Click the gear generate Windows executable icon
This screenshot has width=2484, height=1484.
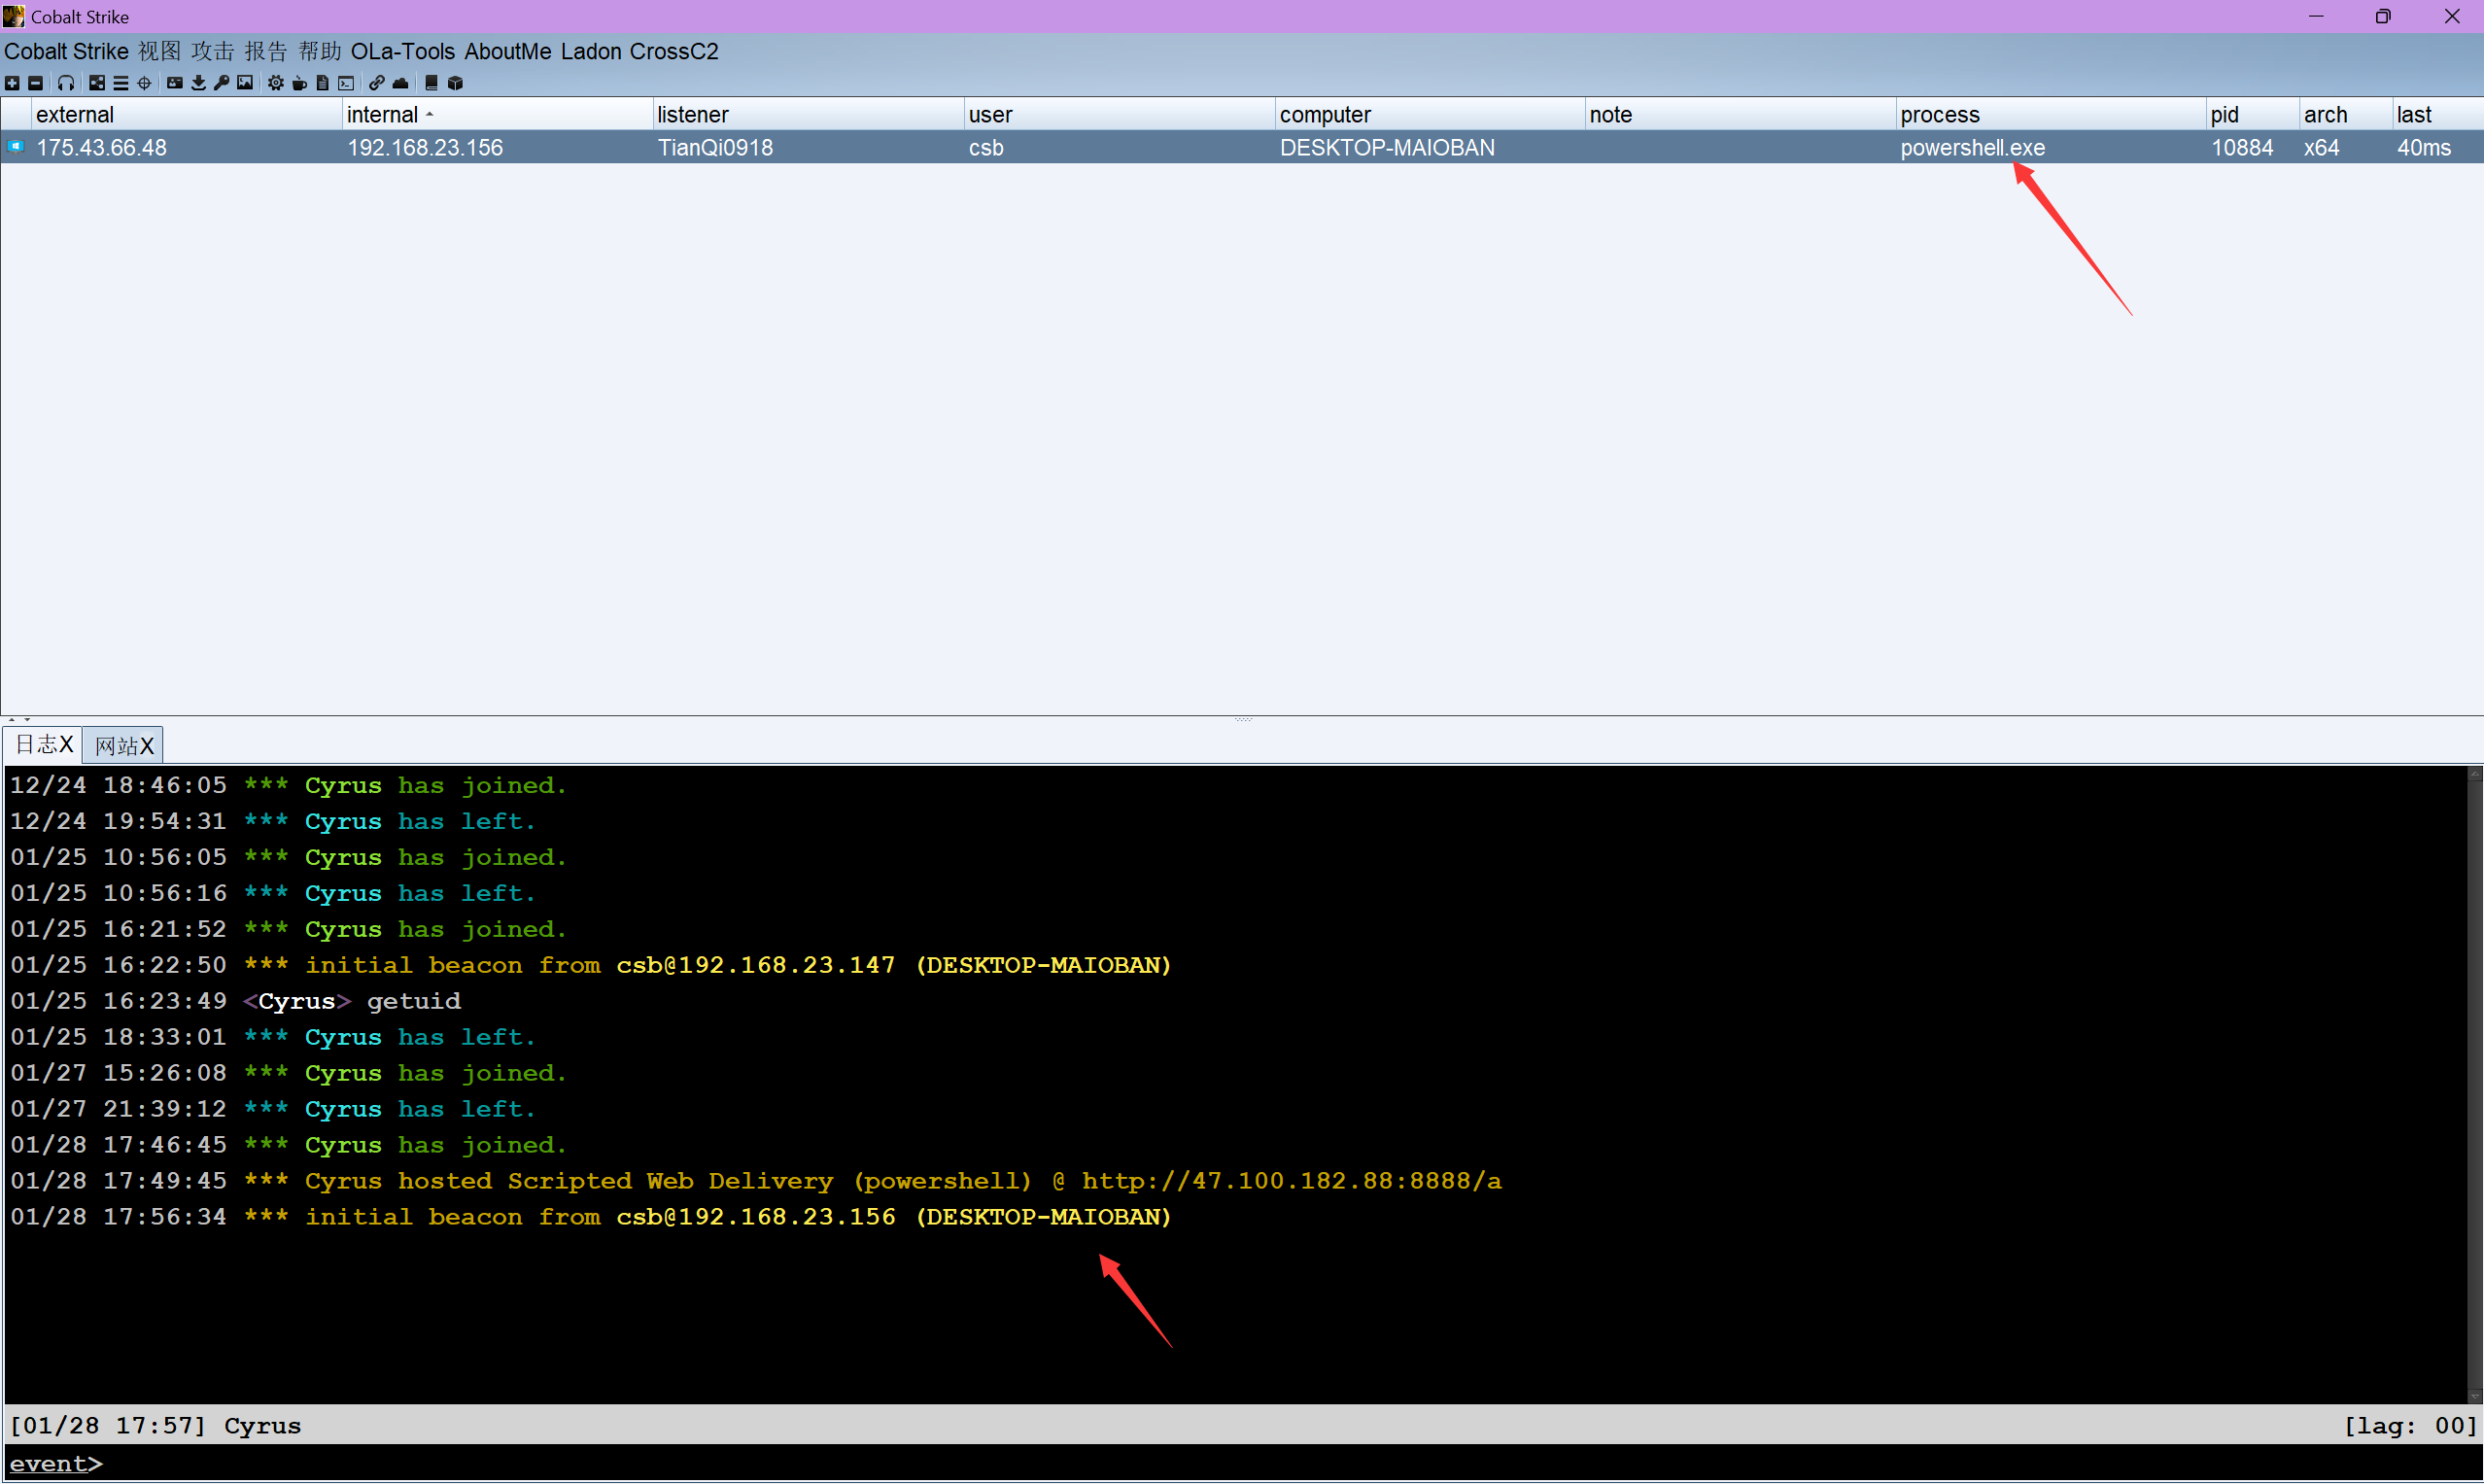[x=276, y=83]
